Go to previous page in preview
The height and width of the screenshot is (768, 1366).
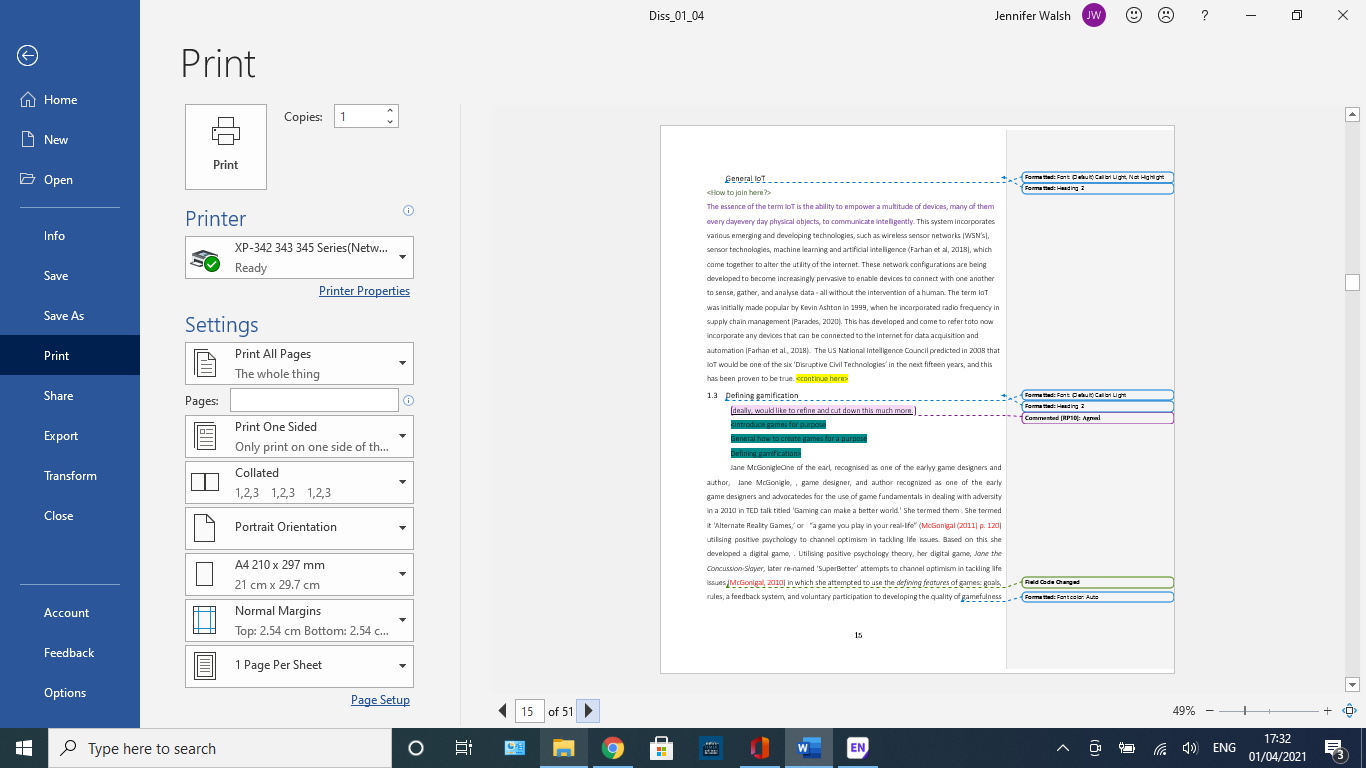point(503,711)
